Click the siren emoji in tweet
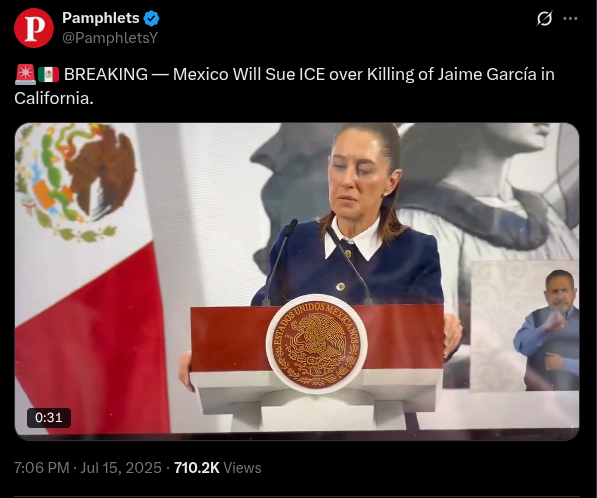Image resolution: width=597 pixels, height=498 pixels. [x=26, y=74]
